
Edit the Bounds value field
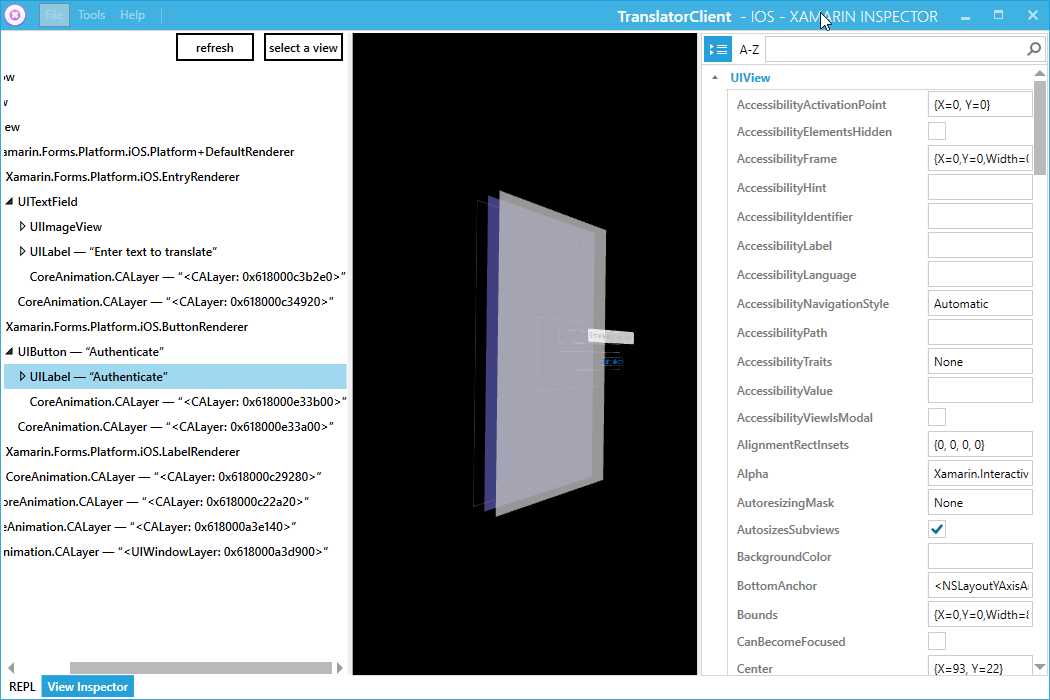(x=980, y=614)
